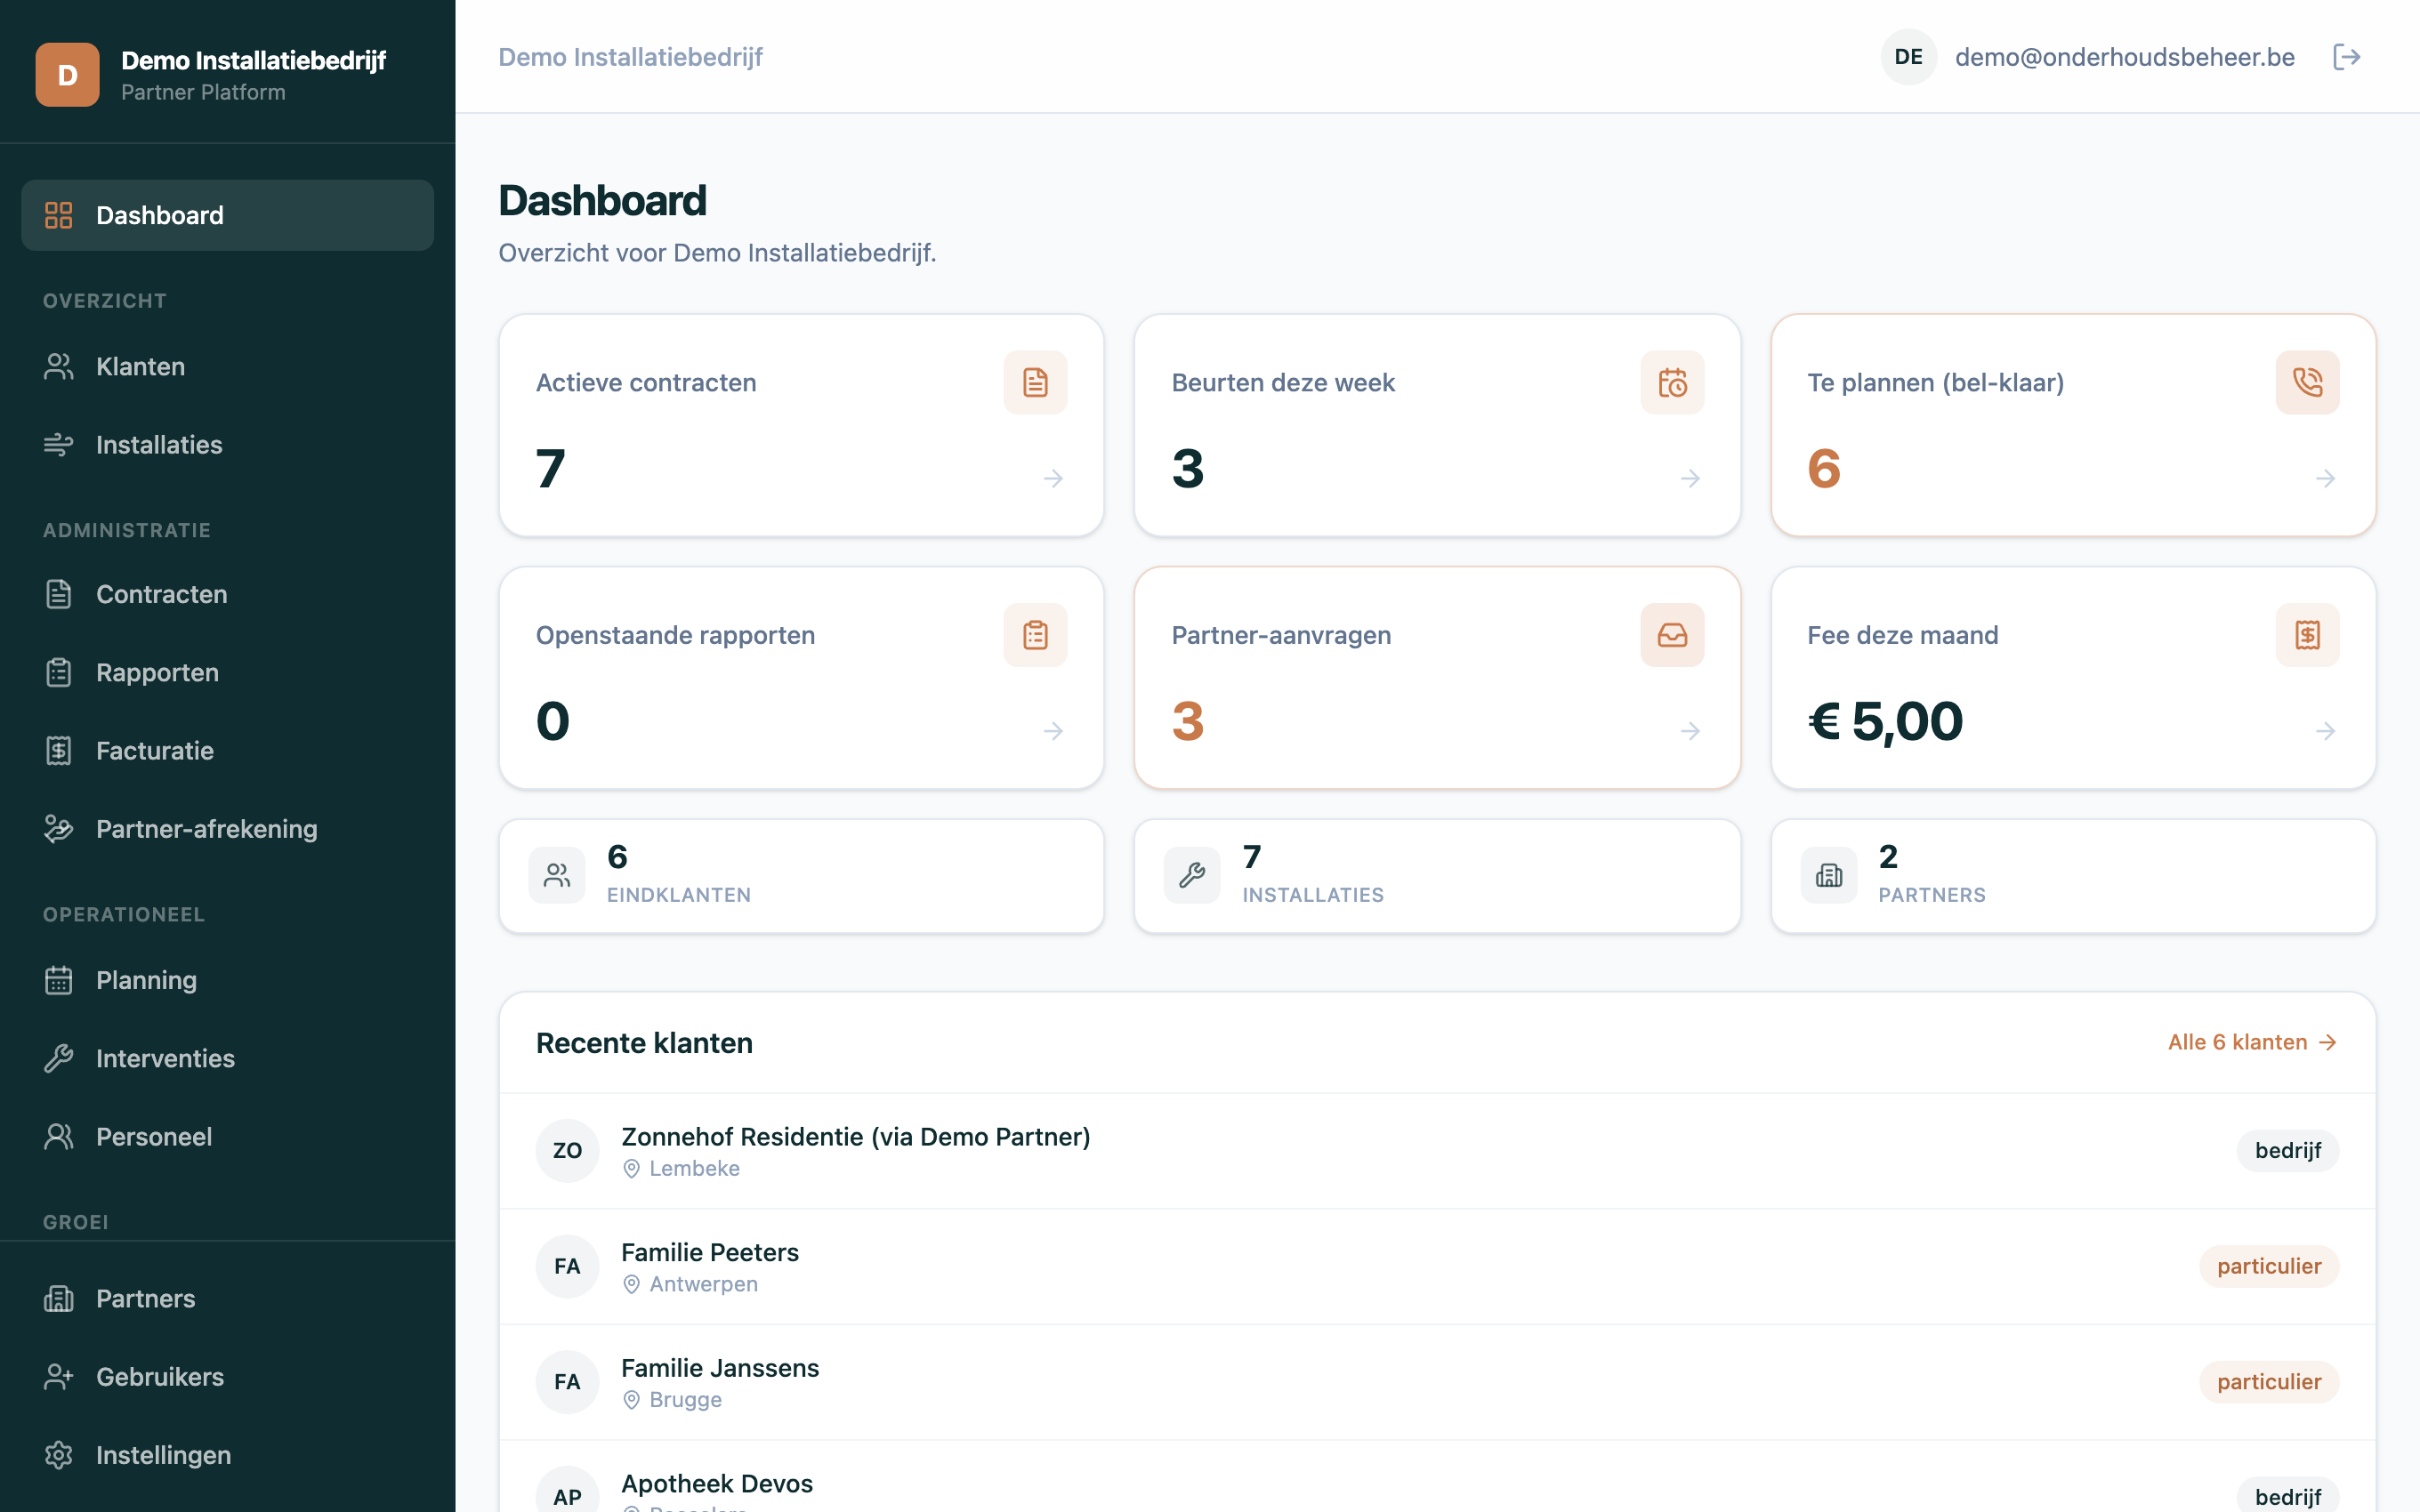Click the location pin next to Antwerpen

631,1285
